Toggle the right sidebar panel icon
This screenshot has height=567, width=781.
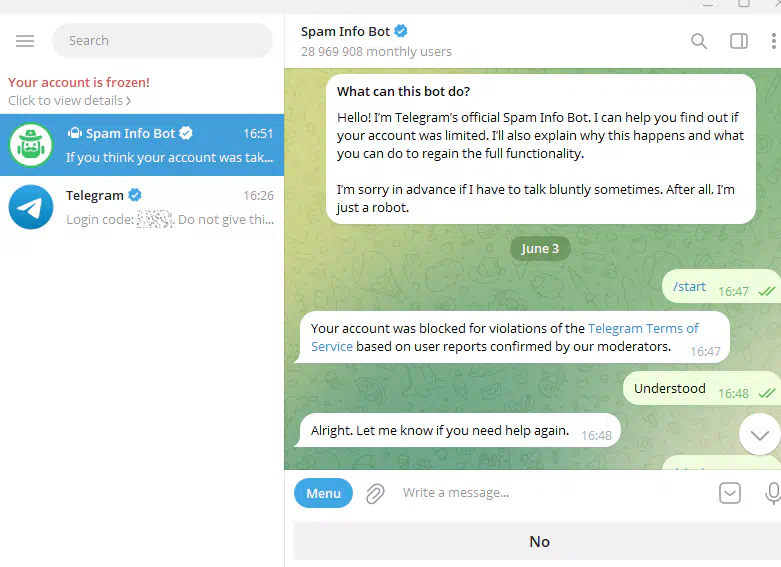pos(739,41)
